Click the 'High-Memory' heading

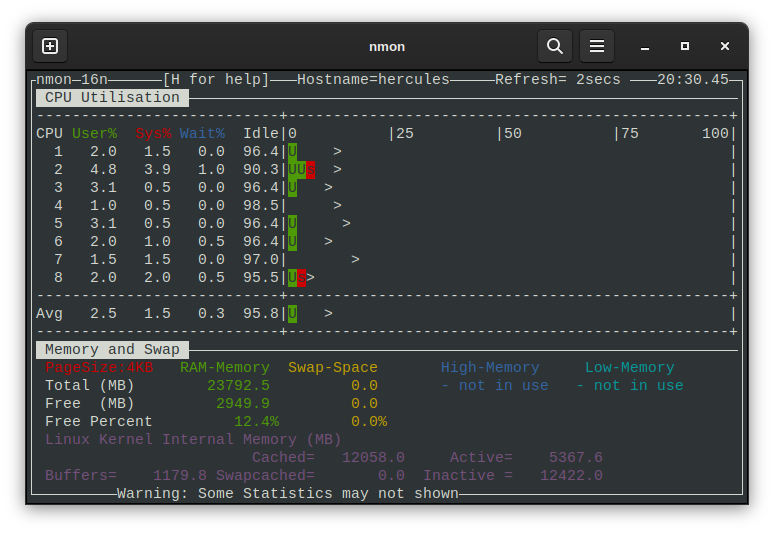click(490, 368)
